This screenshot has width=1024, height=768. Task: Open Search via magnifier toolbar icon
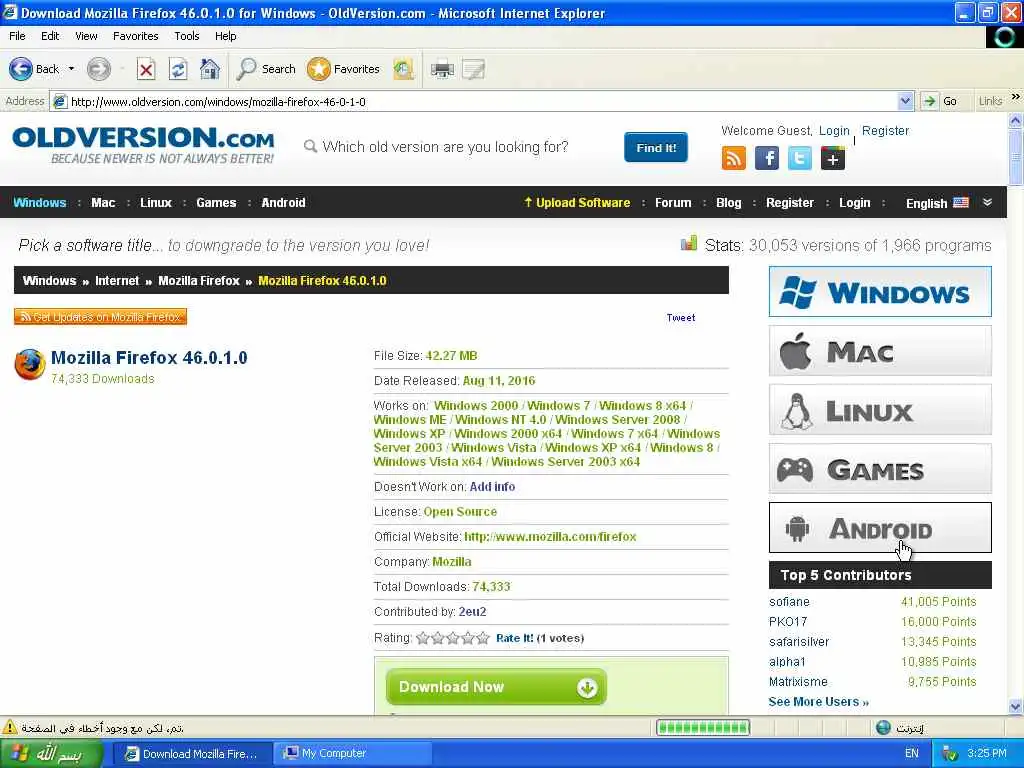pyautogui.click(x=246, y=69)
